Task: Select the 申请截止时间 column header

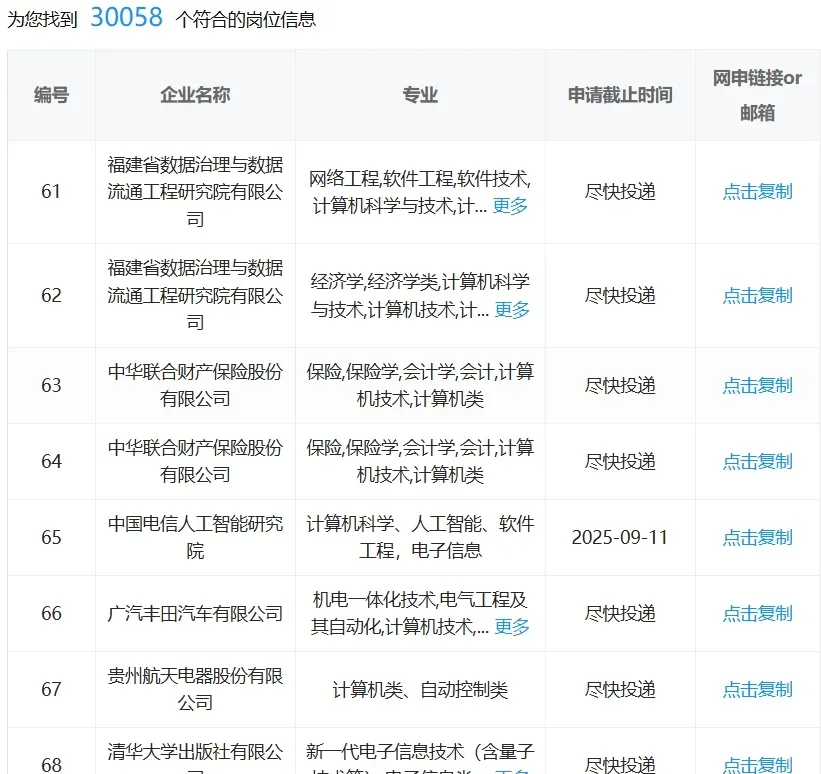Action: (620, 95)
